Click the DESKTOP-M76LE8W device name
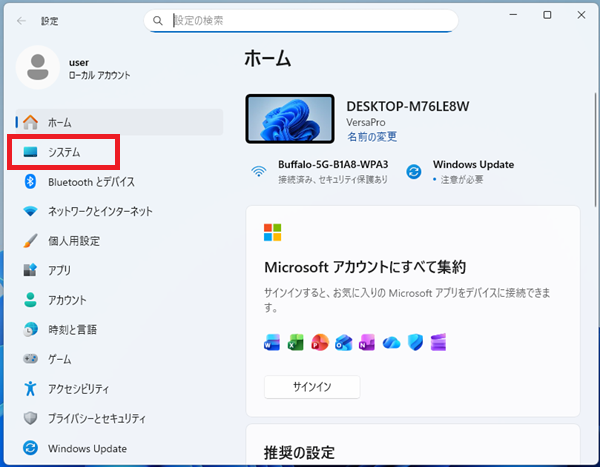Screen dimensions: 600x467 408,106
